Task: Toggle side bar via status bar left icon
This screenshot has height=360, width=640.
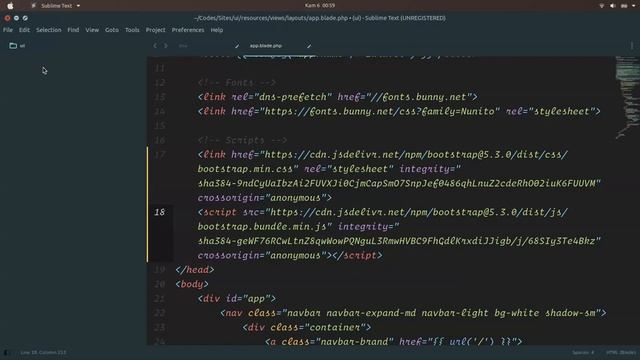Action: 6,353
